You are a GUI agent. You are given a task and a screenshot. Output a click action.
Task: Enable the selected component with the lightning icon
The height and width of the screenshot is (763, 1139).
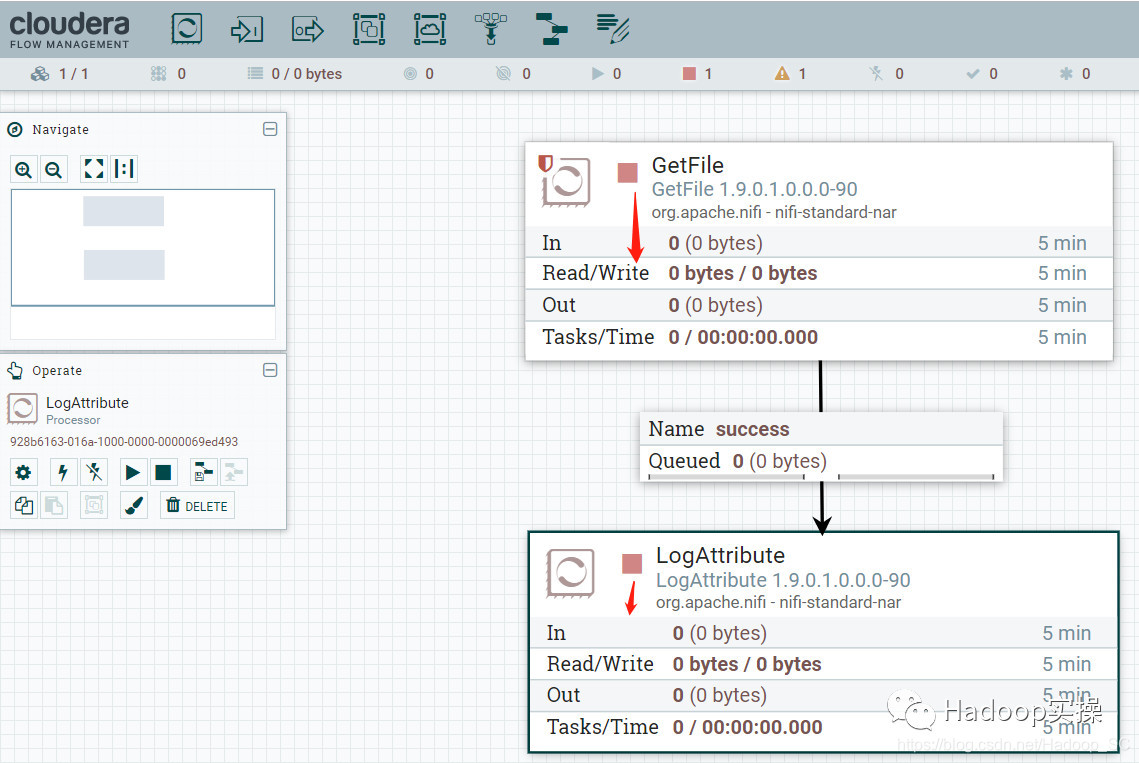coord(62,472)
